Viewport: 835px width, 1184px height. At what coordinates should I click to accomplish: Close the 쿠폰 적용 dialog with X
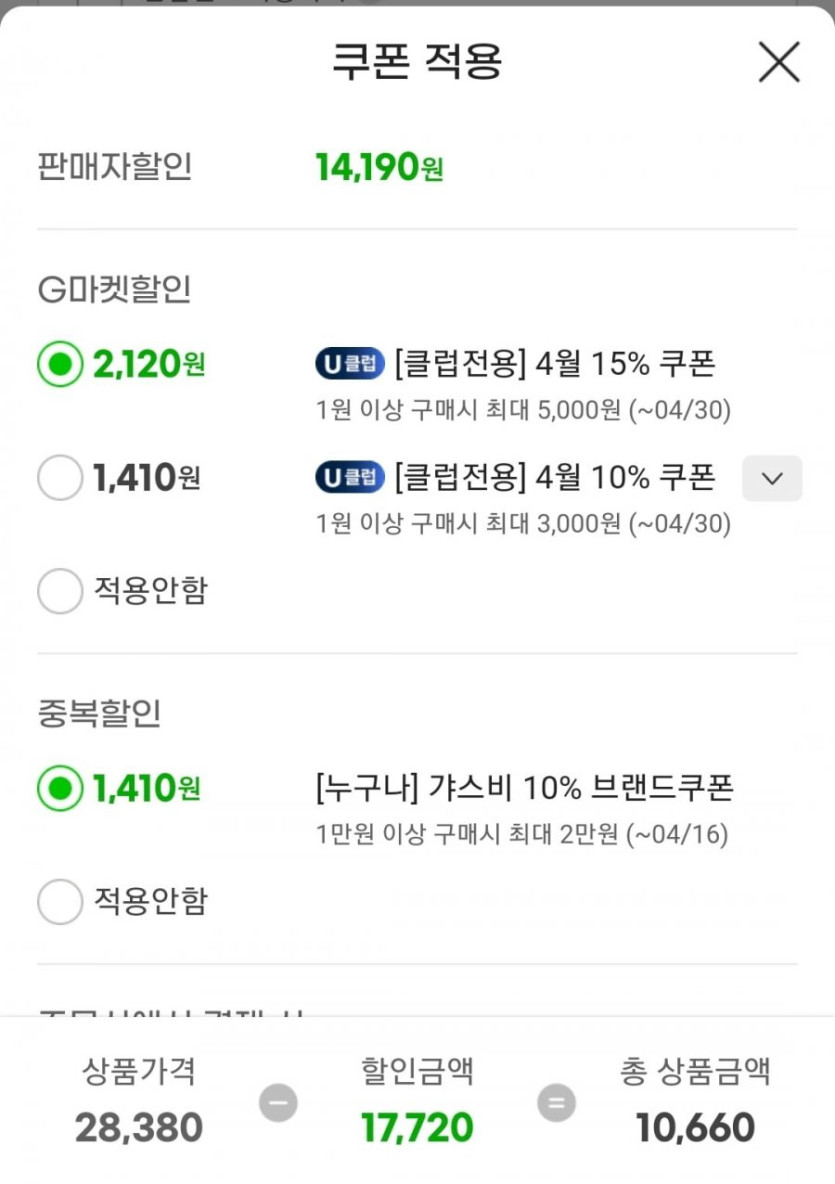778,62
